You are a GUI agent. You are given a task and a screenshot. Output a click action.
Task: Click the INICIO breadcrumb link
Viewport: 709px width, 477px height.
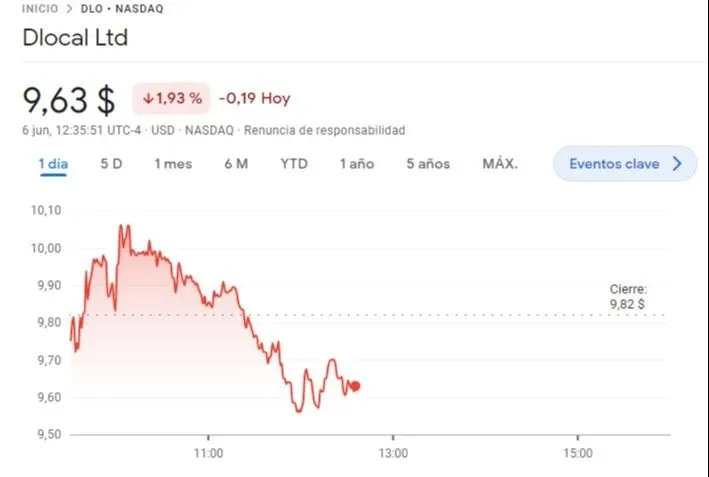click(39, 8)
